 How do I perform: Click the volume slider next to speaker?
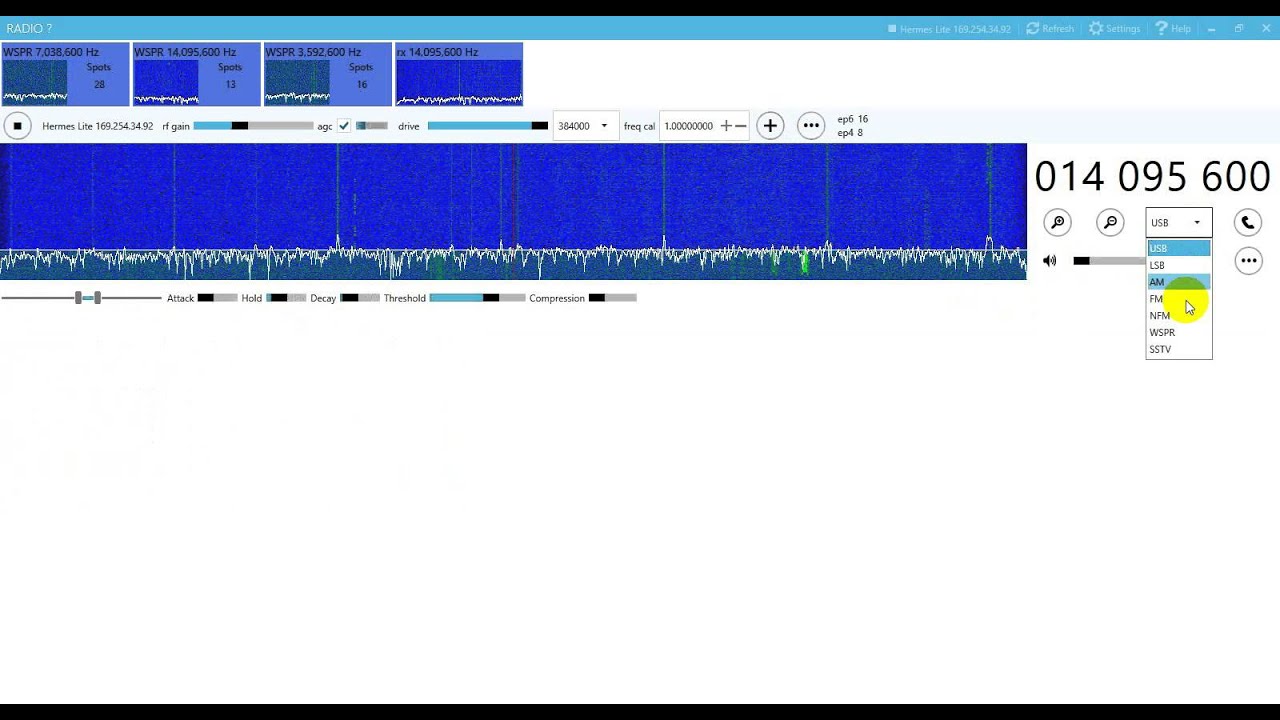(x=1109, y=261)
